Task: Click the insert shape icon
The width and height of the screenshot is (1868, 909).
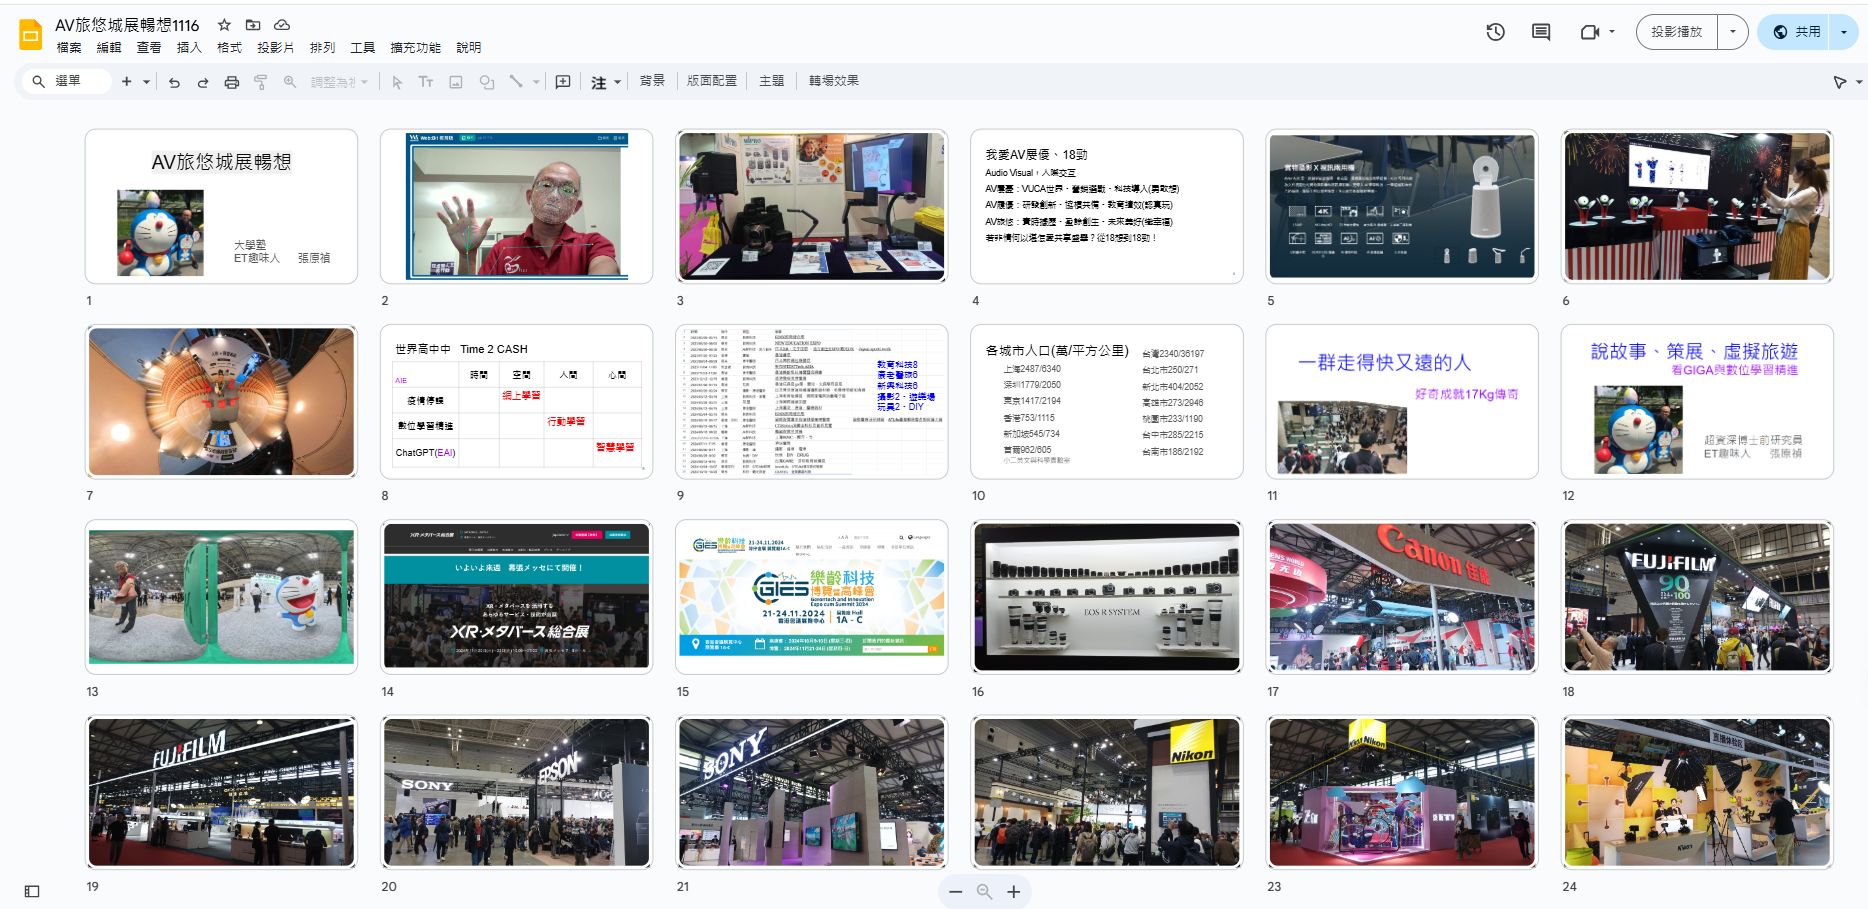Action: (x=487, y=82)
